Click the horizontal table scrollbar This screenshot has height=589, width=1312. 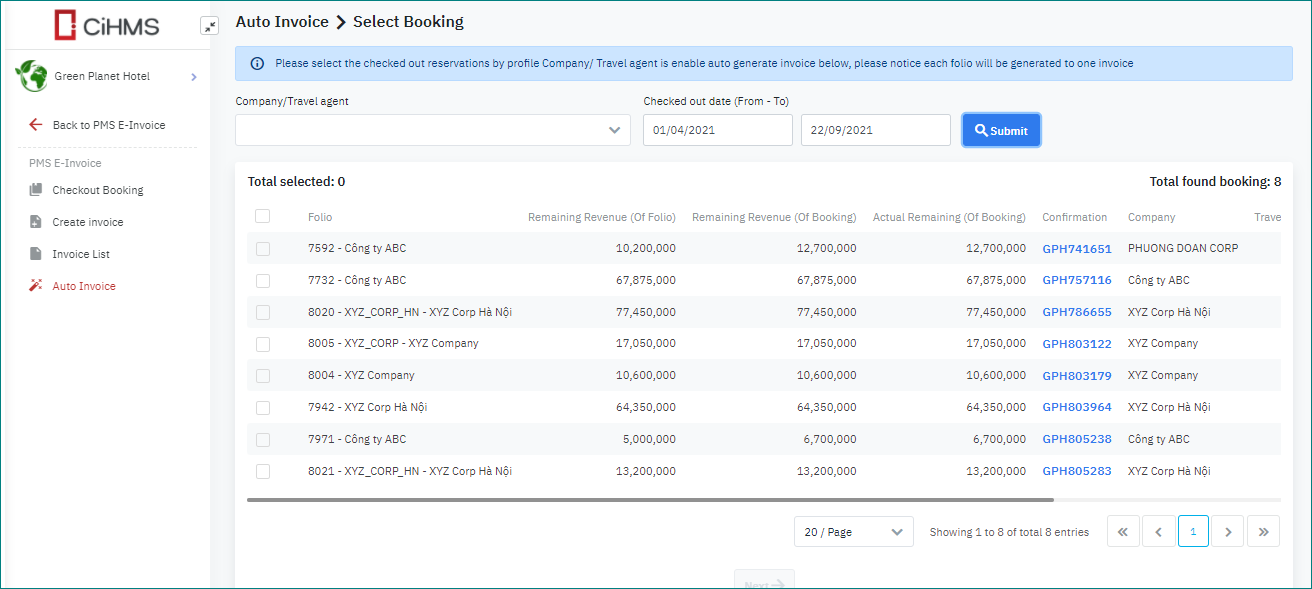650,499
